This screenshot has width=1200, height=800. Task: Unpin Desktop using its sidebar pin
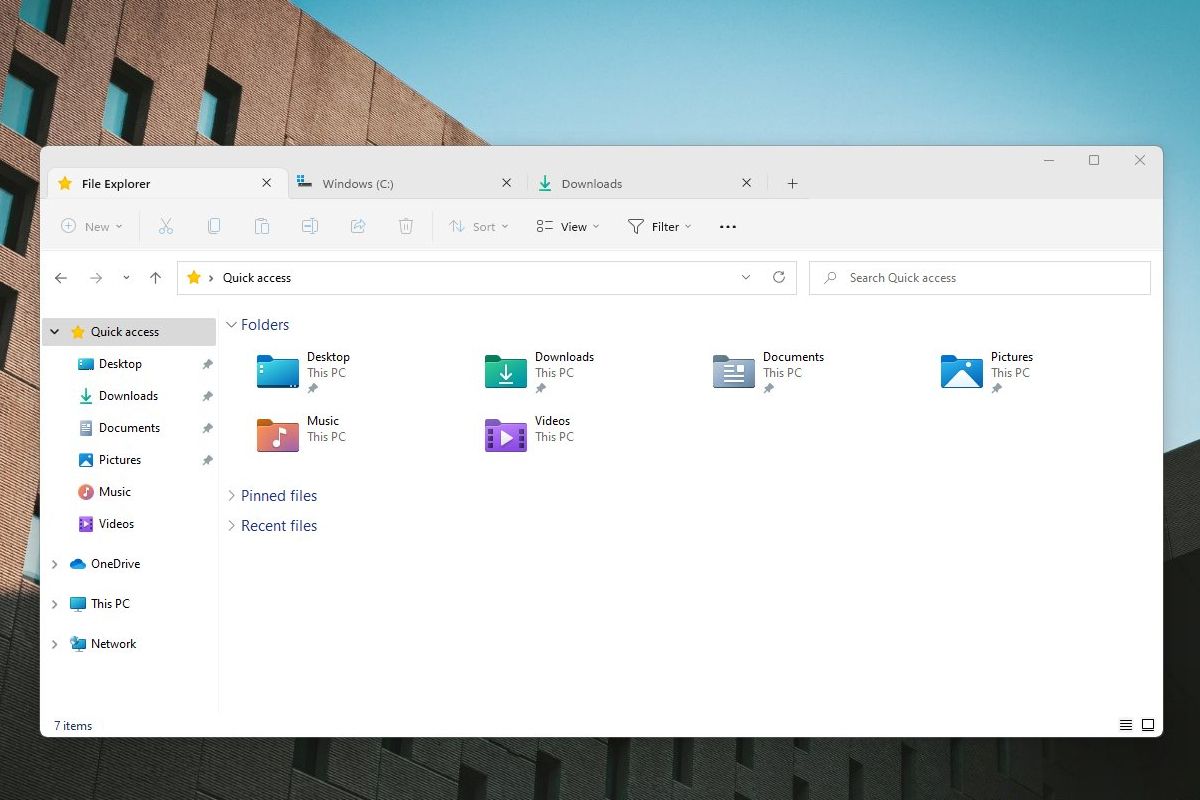(x=207, y=364)
